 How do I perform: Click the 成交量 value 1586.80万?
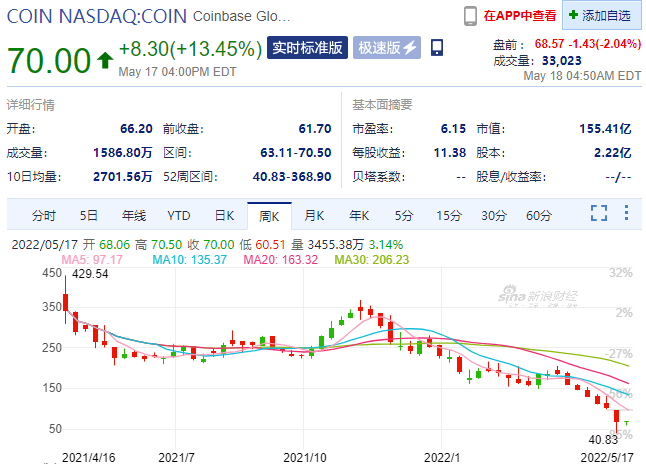click(123, 153)
